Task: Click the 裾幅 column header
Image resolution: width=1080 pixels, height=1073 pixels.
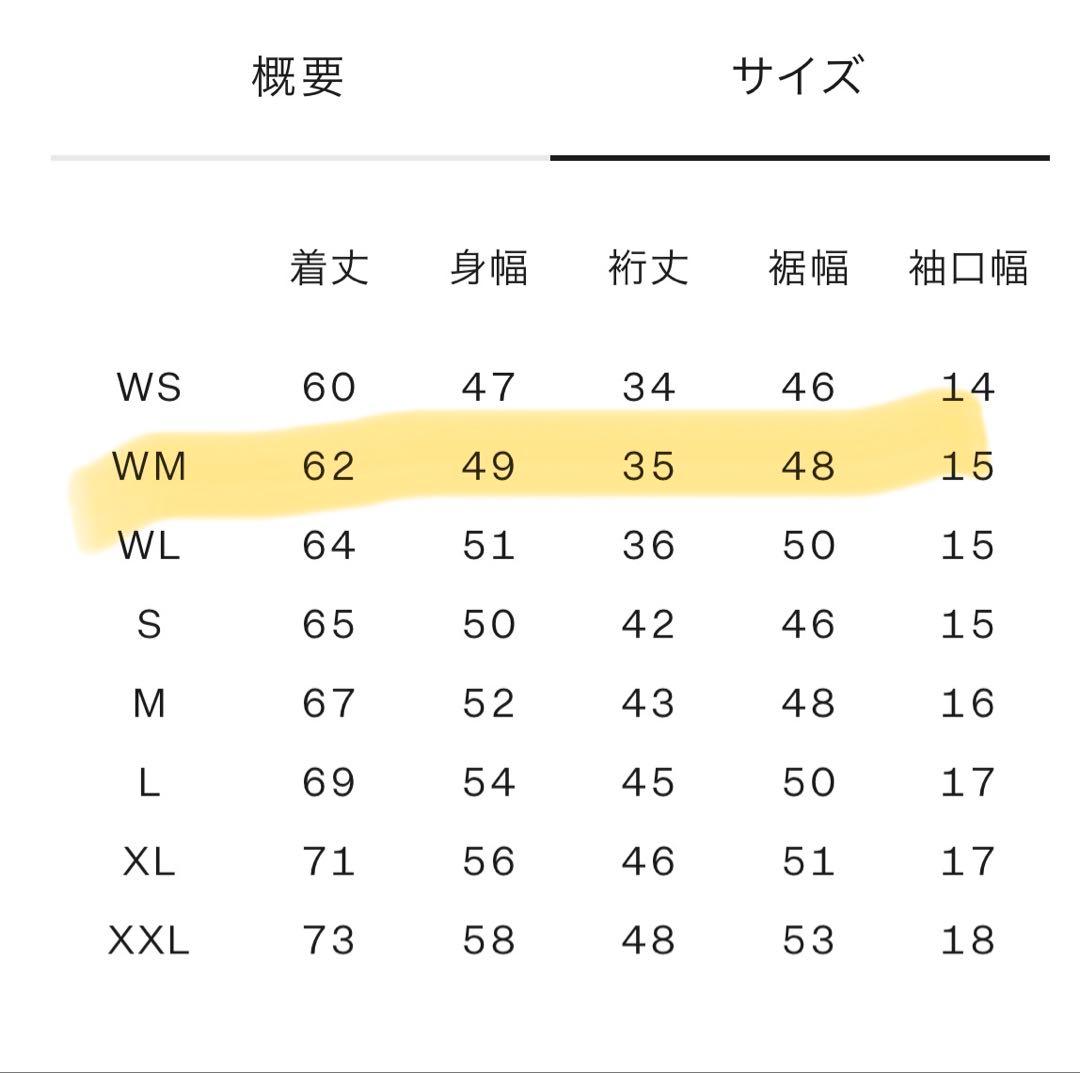Action: click(808, 268)
